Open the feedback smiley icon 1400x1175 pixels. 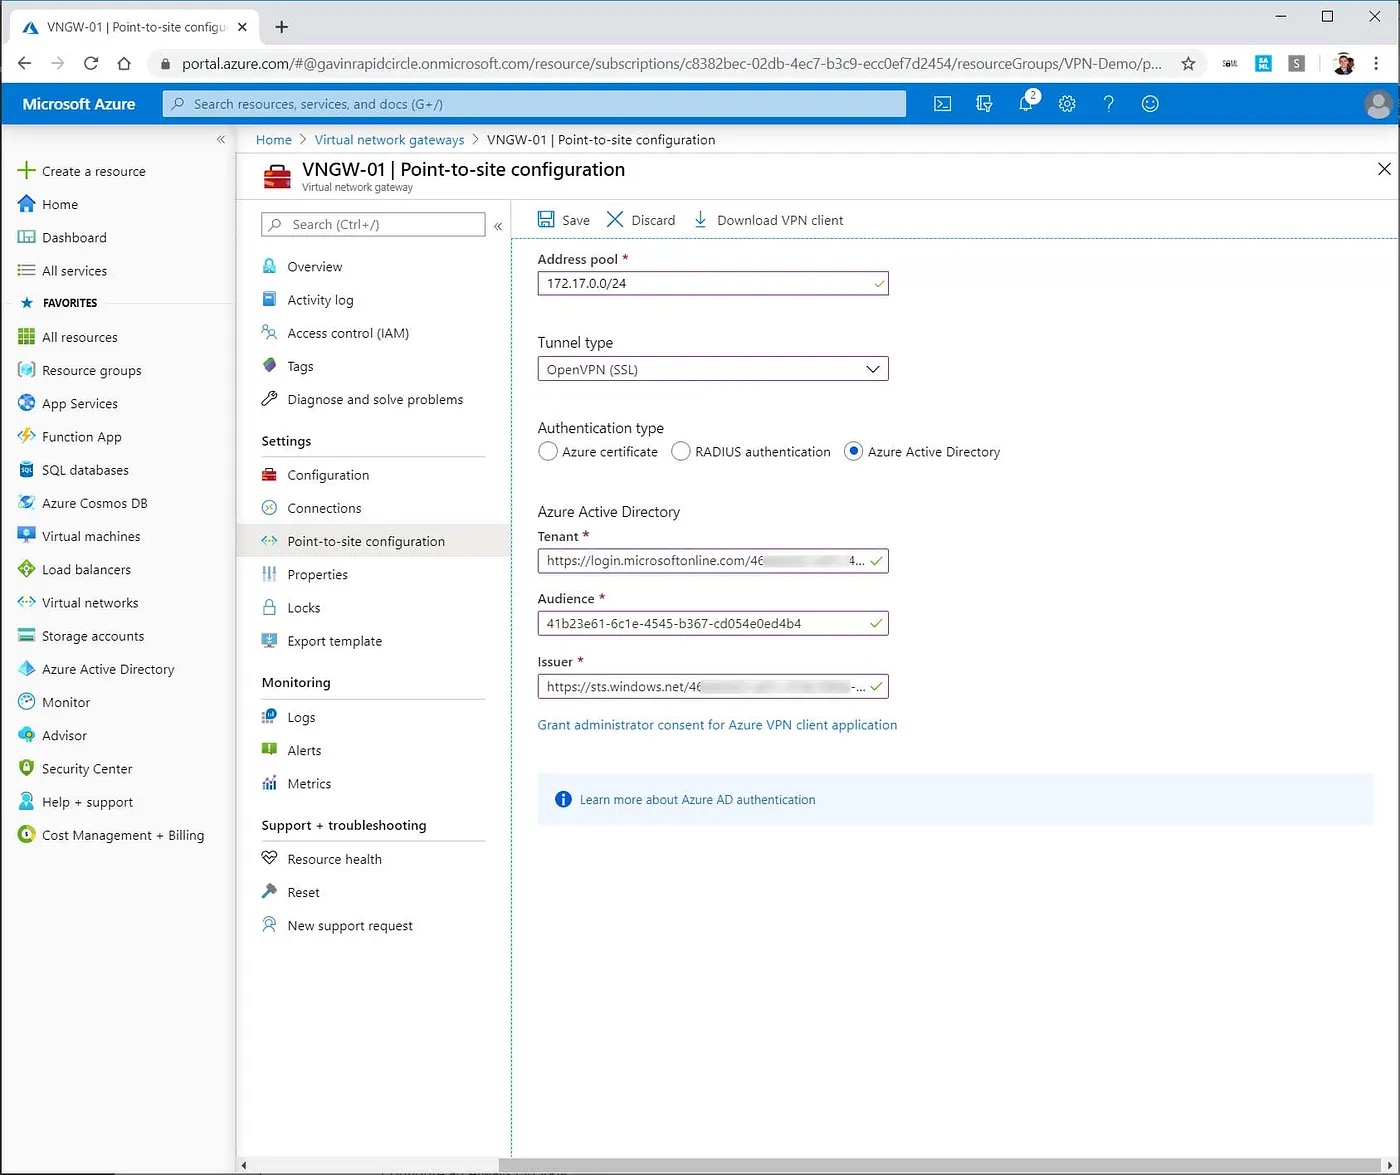pos(1150,103)
